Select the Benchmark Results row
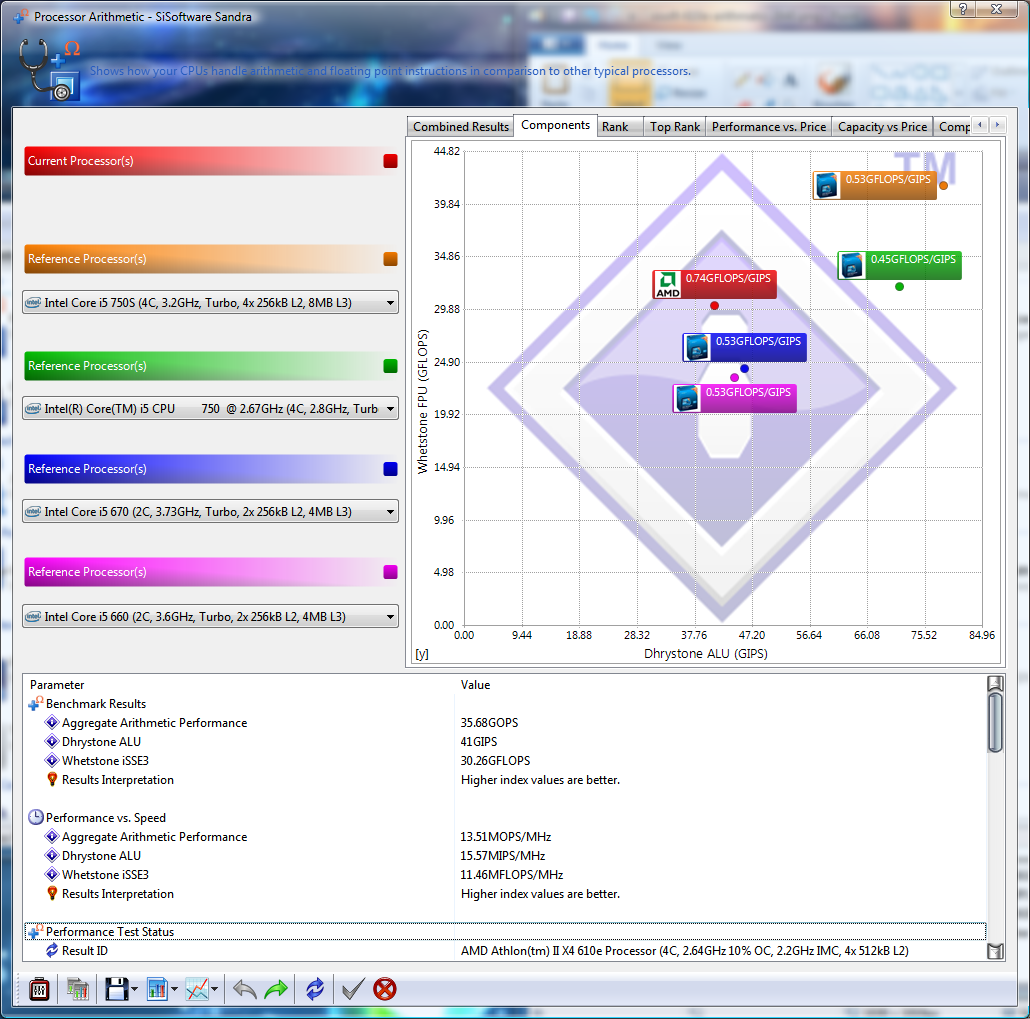Screen dimensions: 1030x1019 click(504, 704)
